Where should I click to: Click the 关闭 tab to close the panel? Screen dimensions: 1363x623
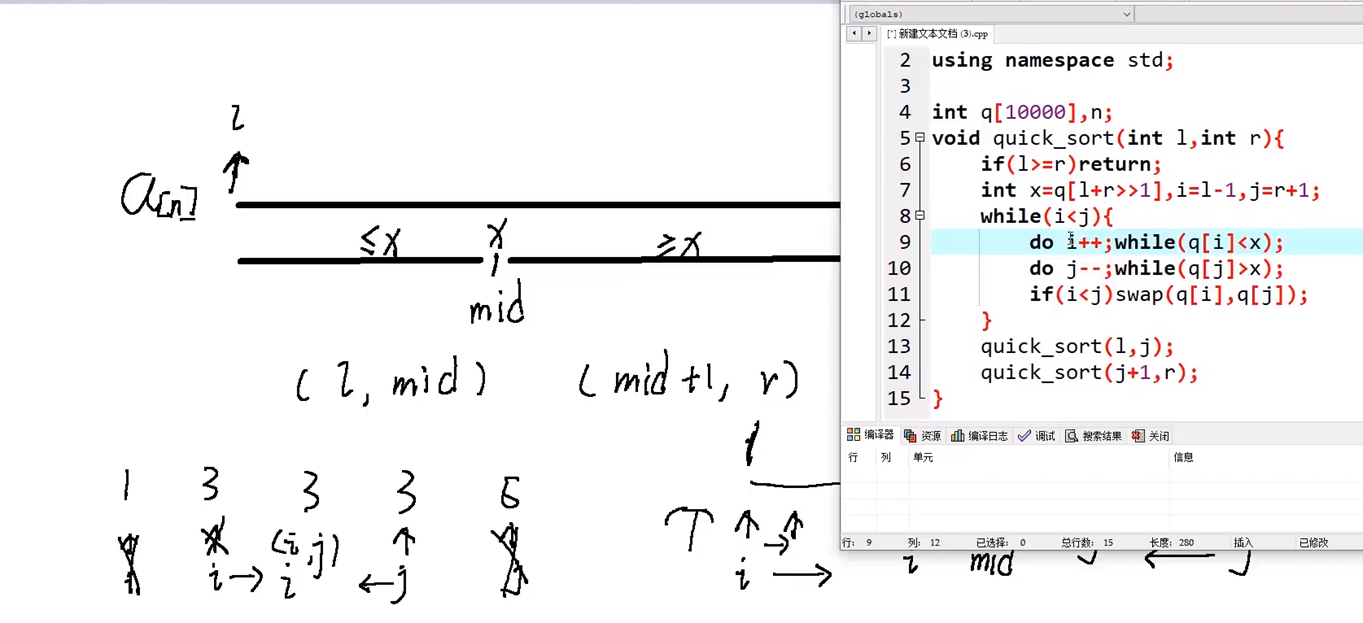[1150, 436]
